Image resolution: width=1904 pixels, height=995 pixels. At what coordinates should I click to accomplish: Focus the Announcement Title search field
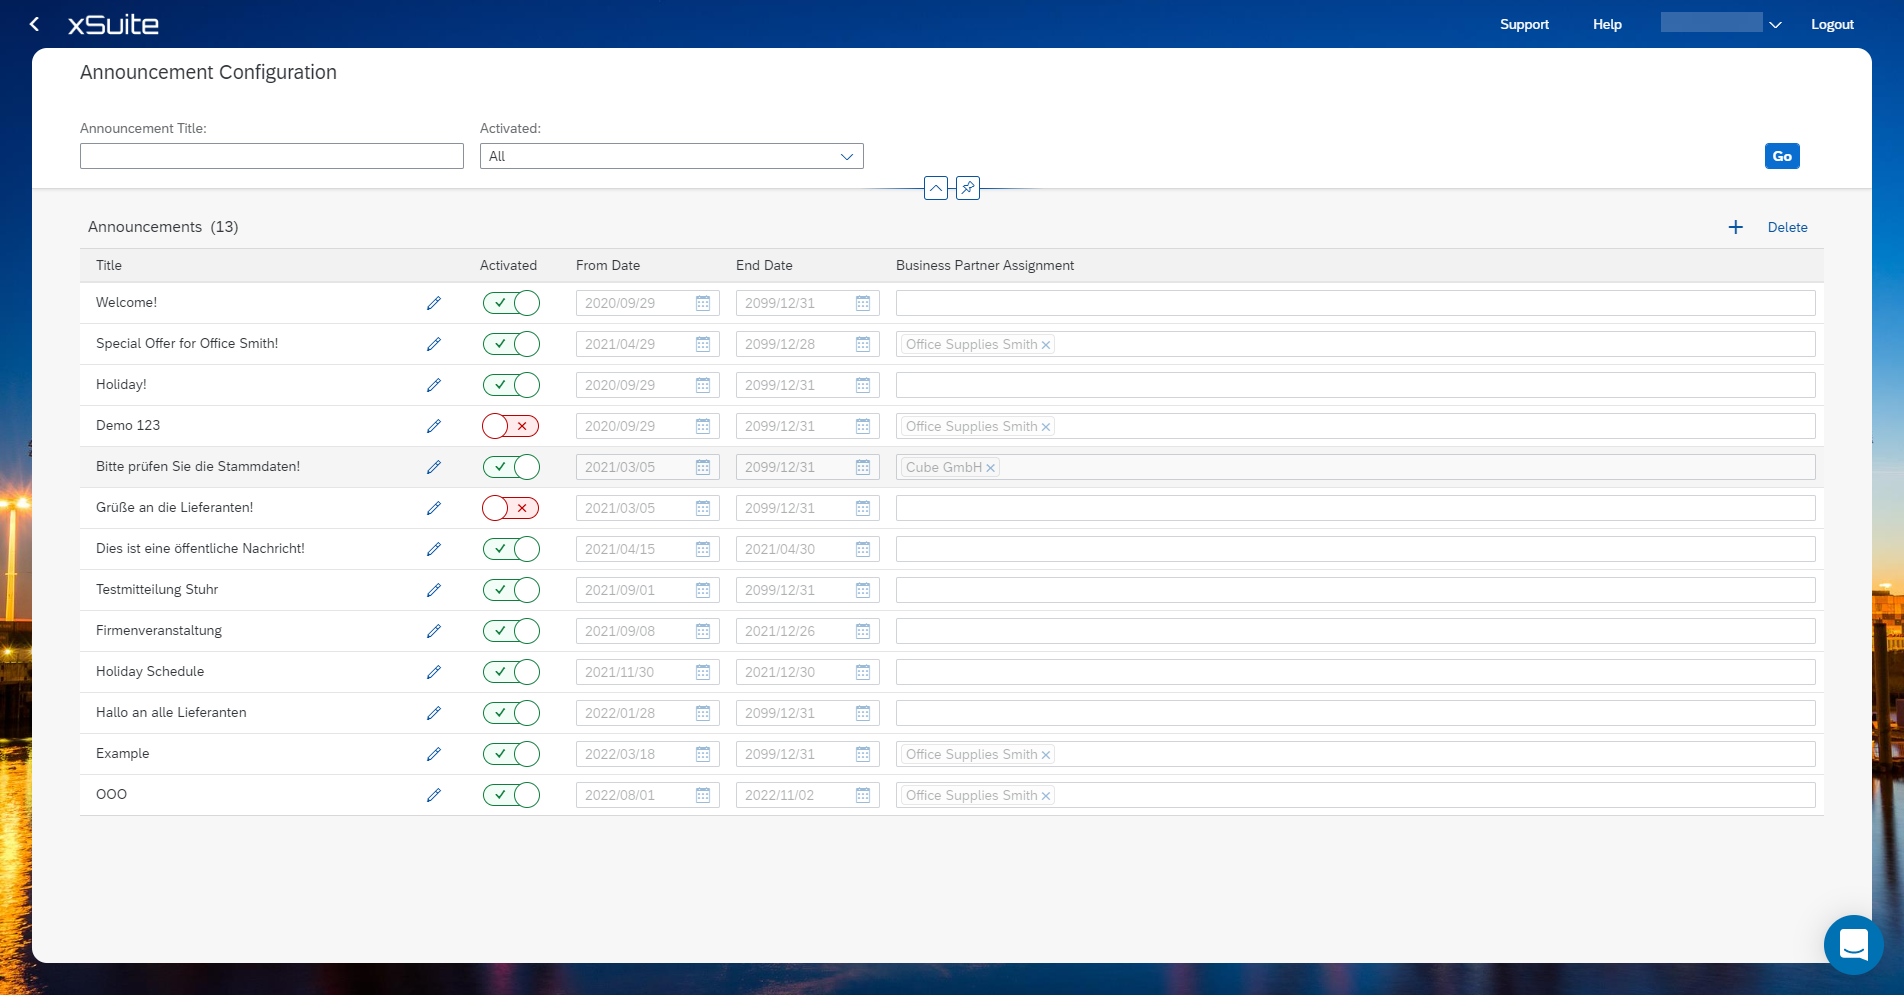click(x=272, y=156)
